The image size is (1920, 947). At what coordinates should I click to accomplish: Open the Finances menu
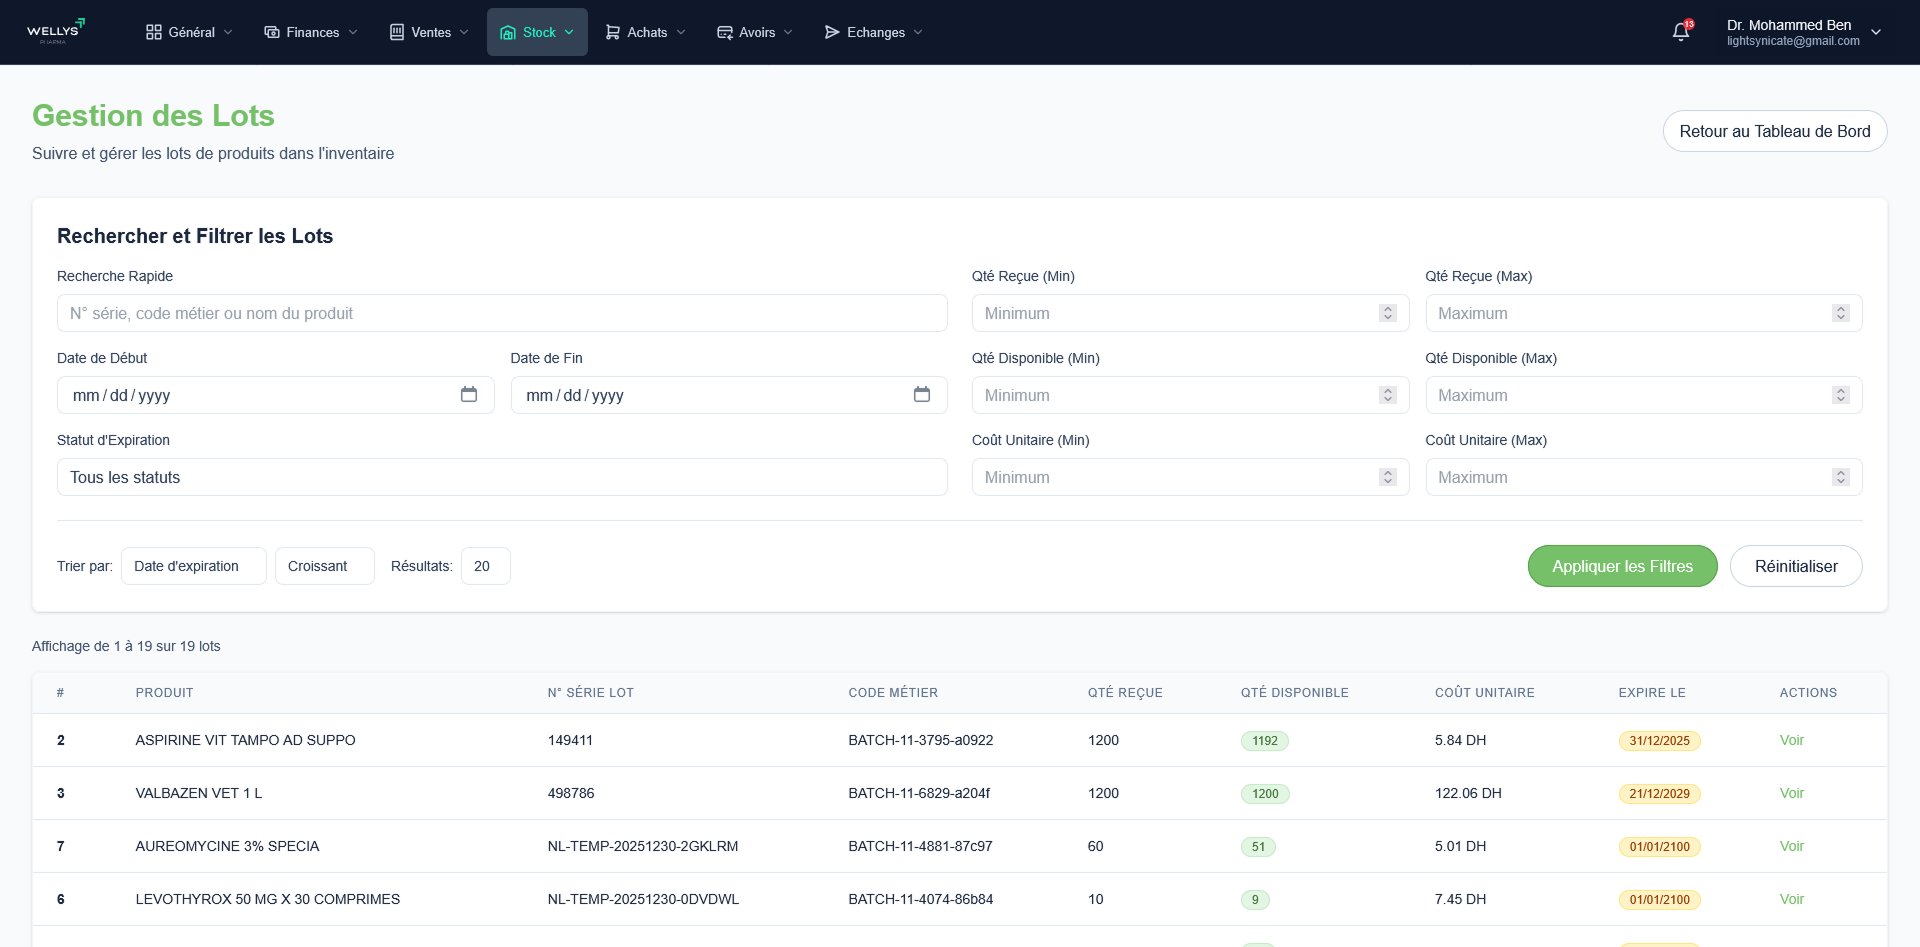click(310, 32)
